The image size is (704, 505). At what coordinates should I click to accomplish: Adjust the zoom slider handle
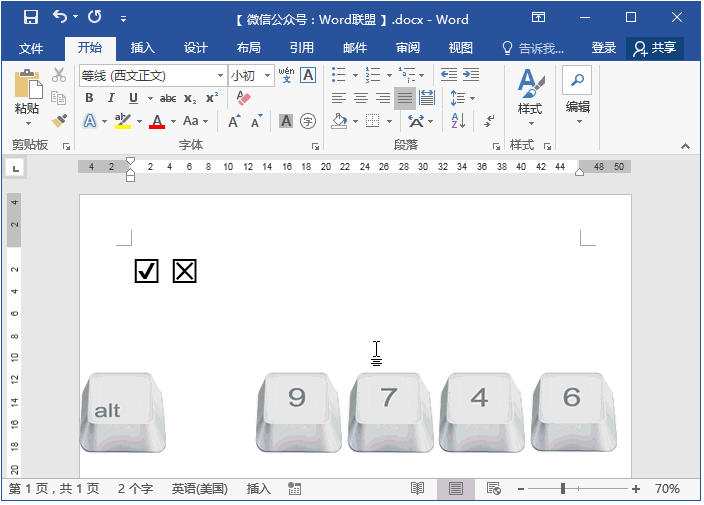(563, 488)
